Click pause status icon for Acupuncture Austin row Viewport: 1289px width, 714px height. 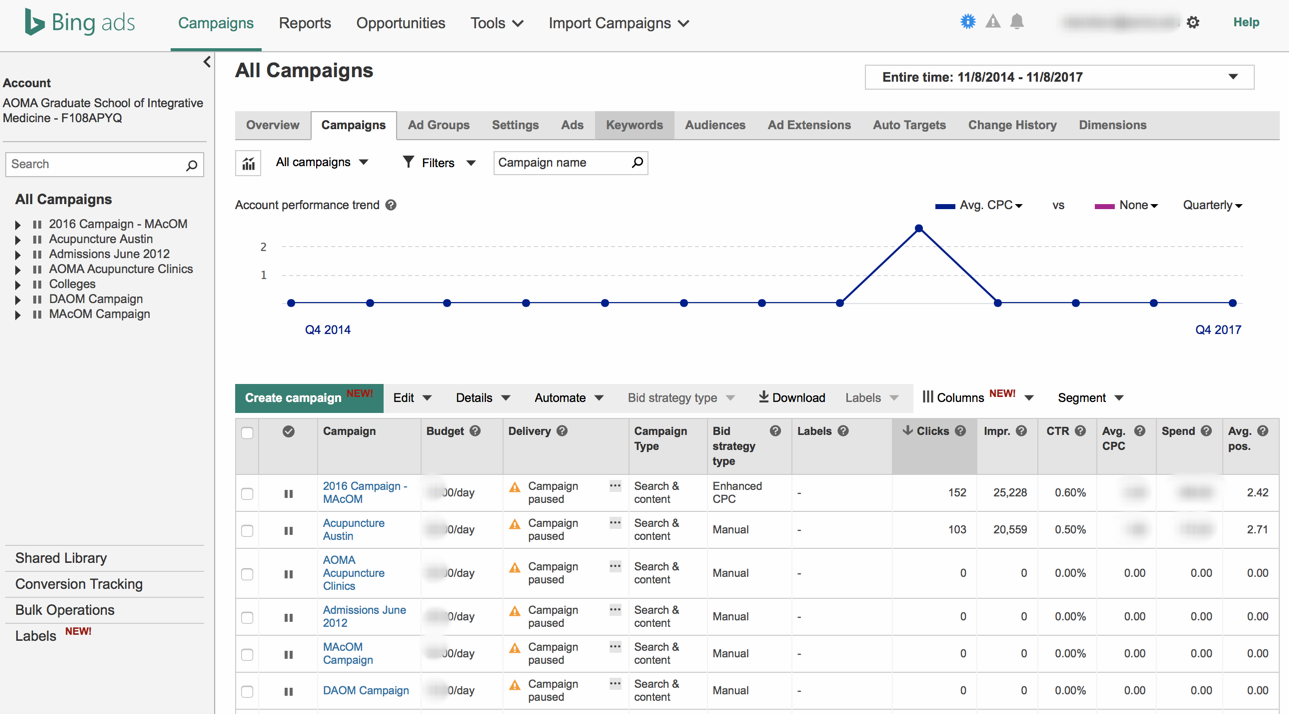tap(288, 531)
